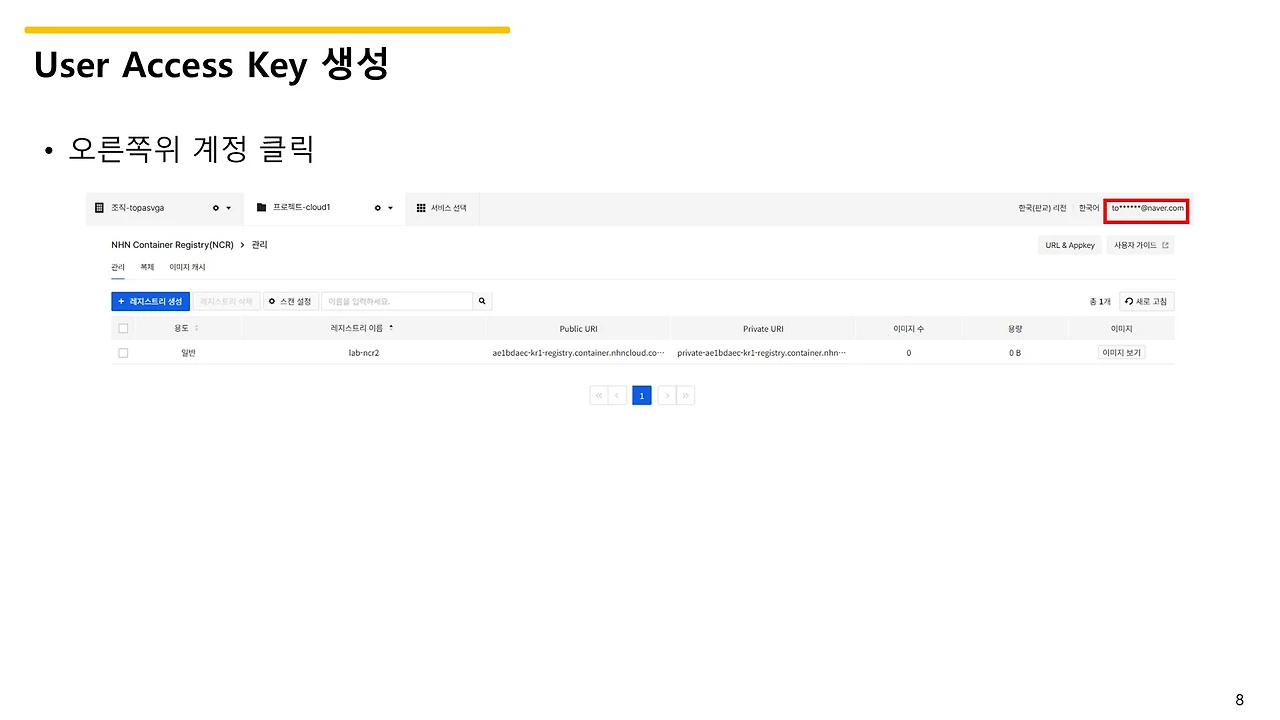
Task: Sort by the 용도 column arrows
Action: tap(196, 328)
